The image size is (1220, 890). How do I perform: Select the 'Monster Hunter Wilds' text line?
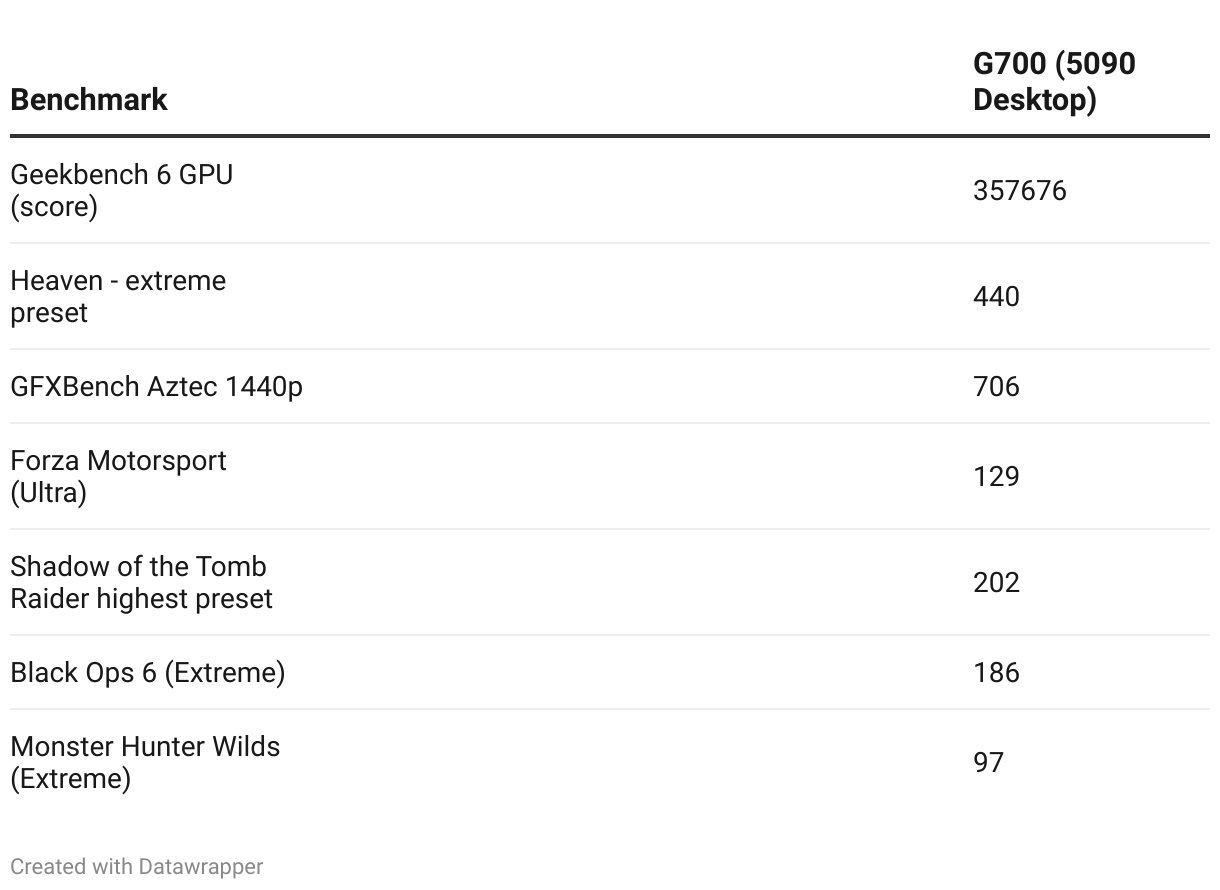pos(145,747)
